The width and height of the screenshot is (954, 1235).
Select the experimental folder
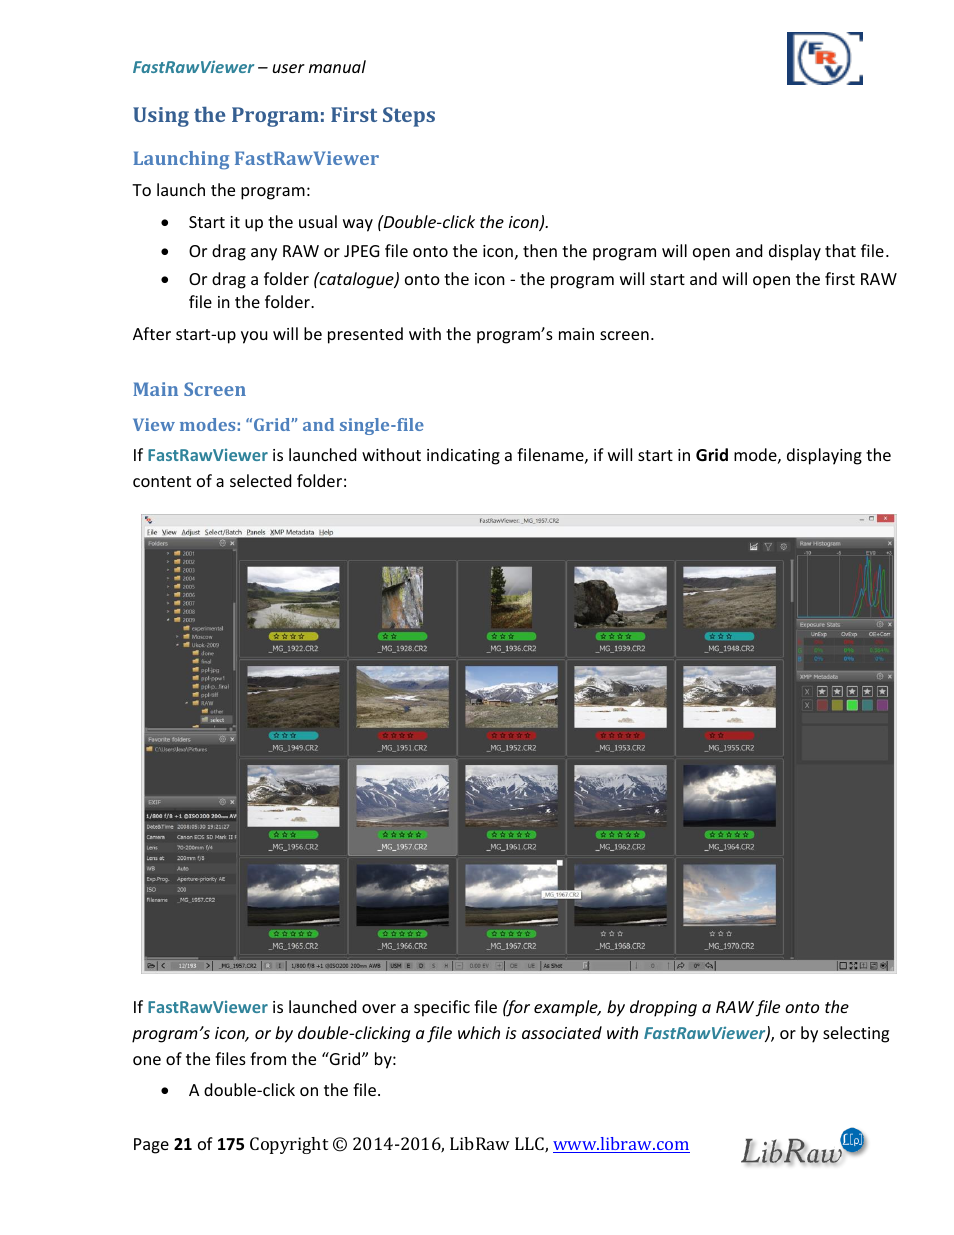pyautogui.click(x=203, y=628)
